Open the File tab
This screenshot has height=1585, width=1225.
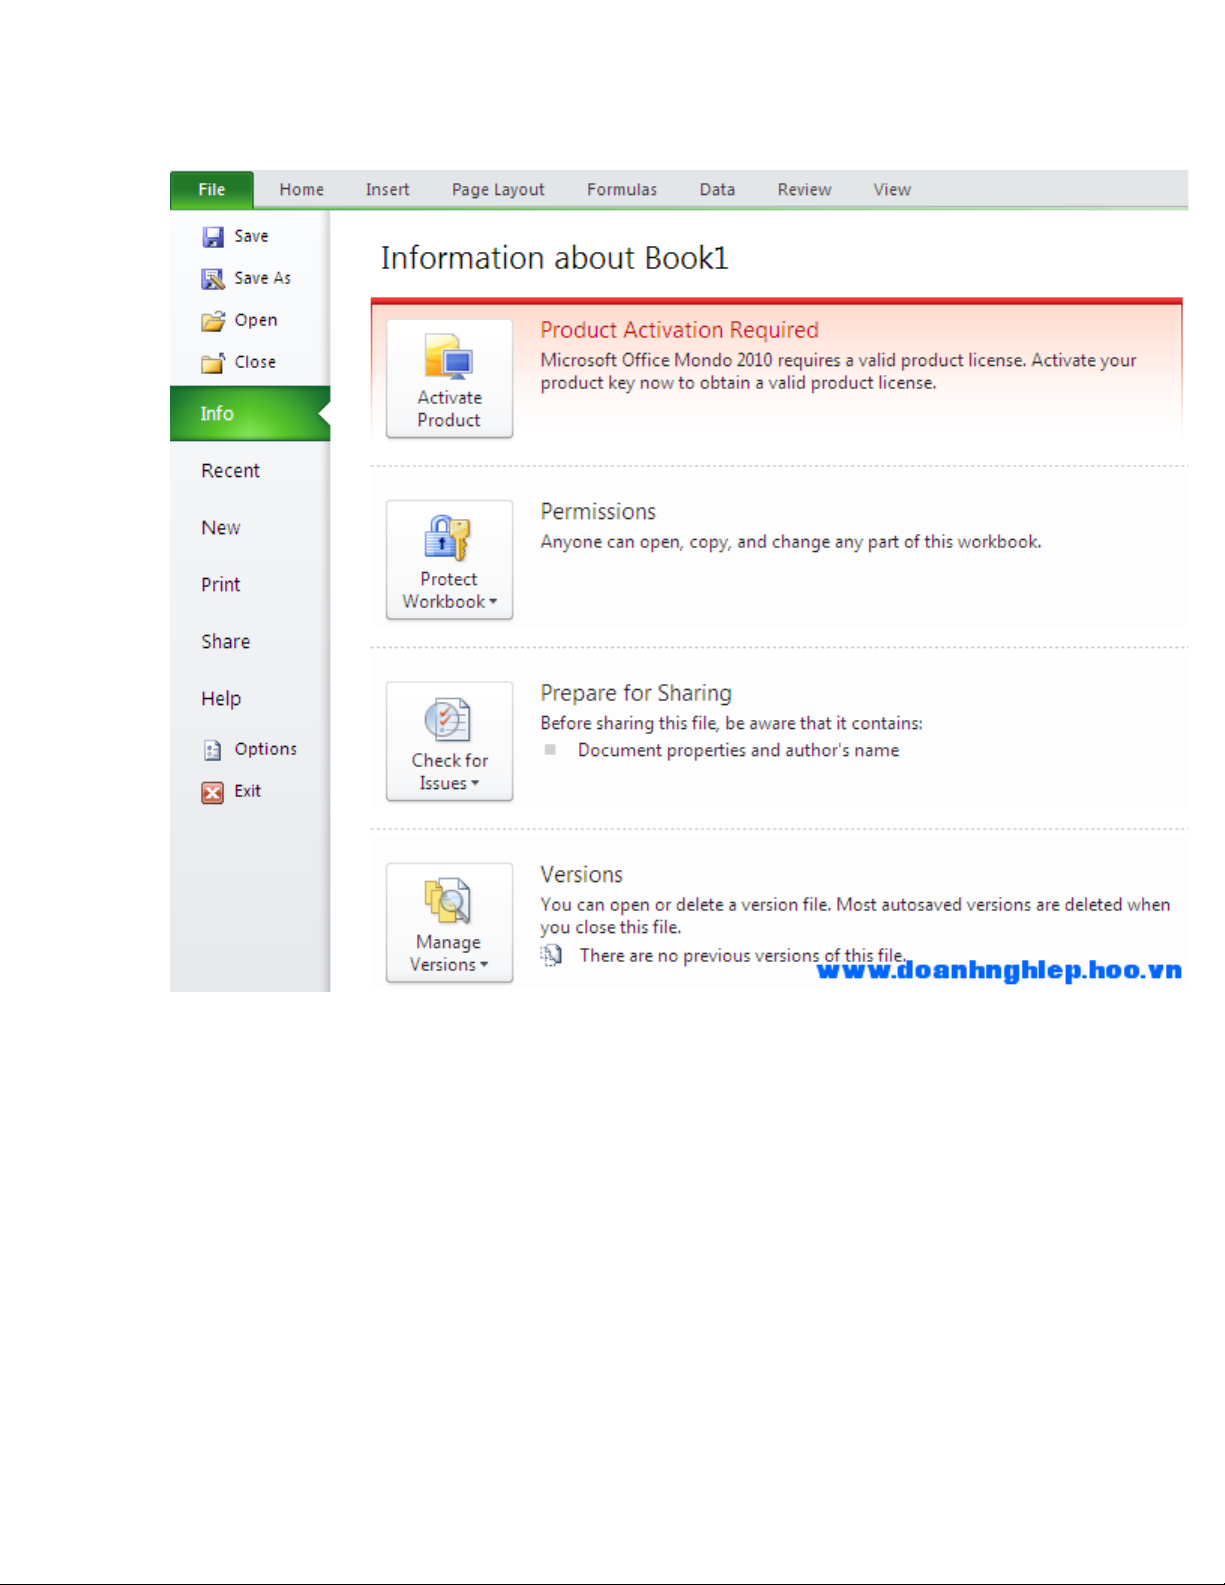point(212,190)
